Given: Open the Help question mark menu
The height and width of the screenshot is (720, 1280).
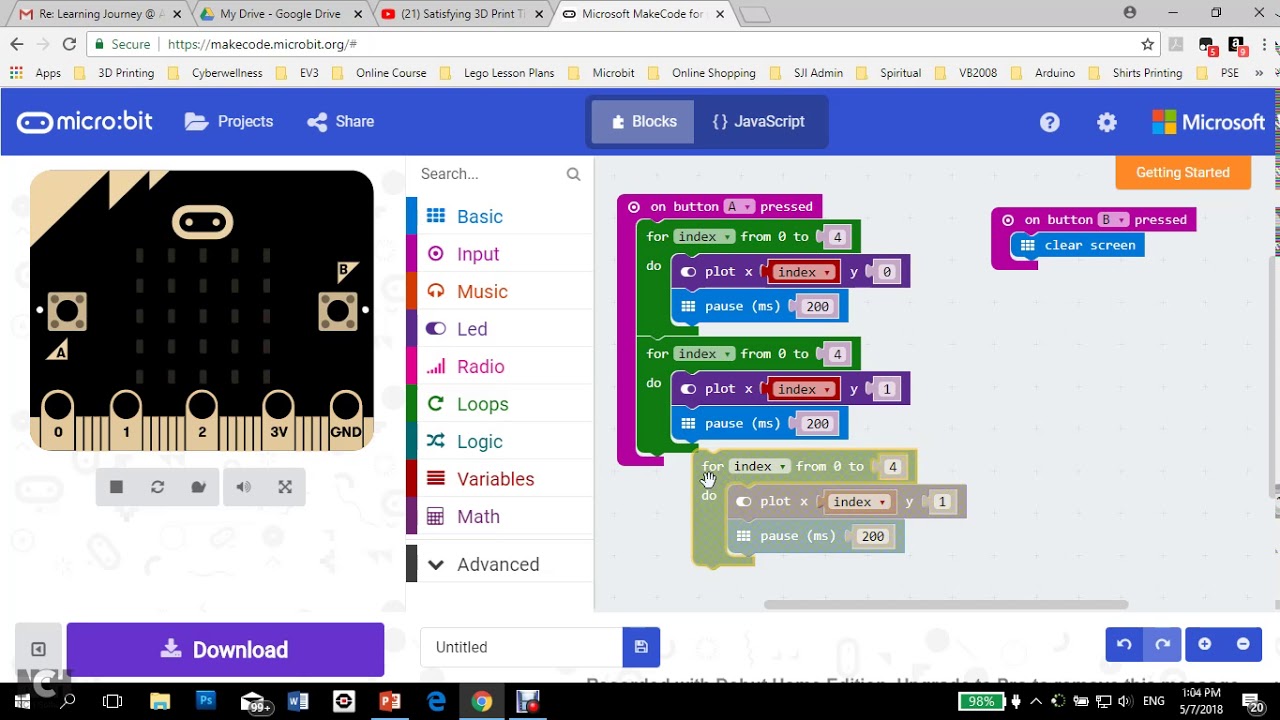Looking at the screenshot, I should [x=1049, y=122].
